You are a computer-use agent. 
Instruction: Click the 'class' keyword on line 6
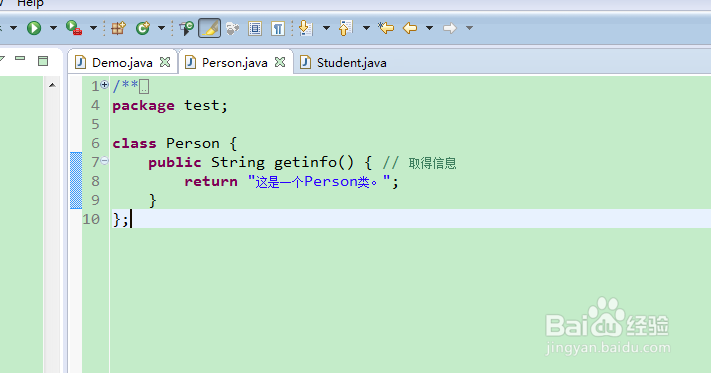[134, 143]
